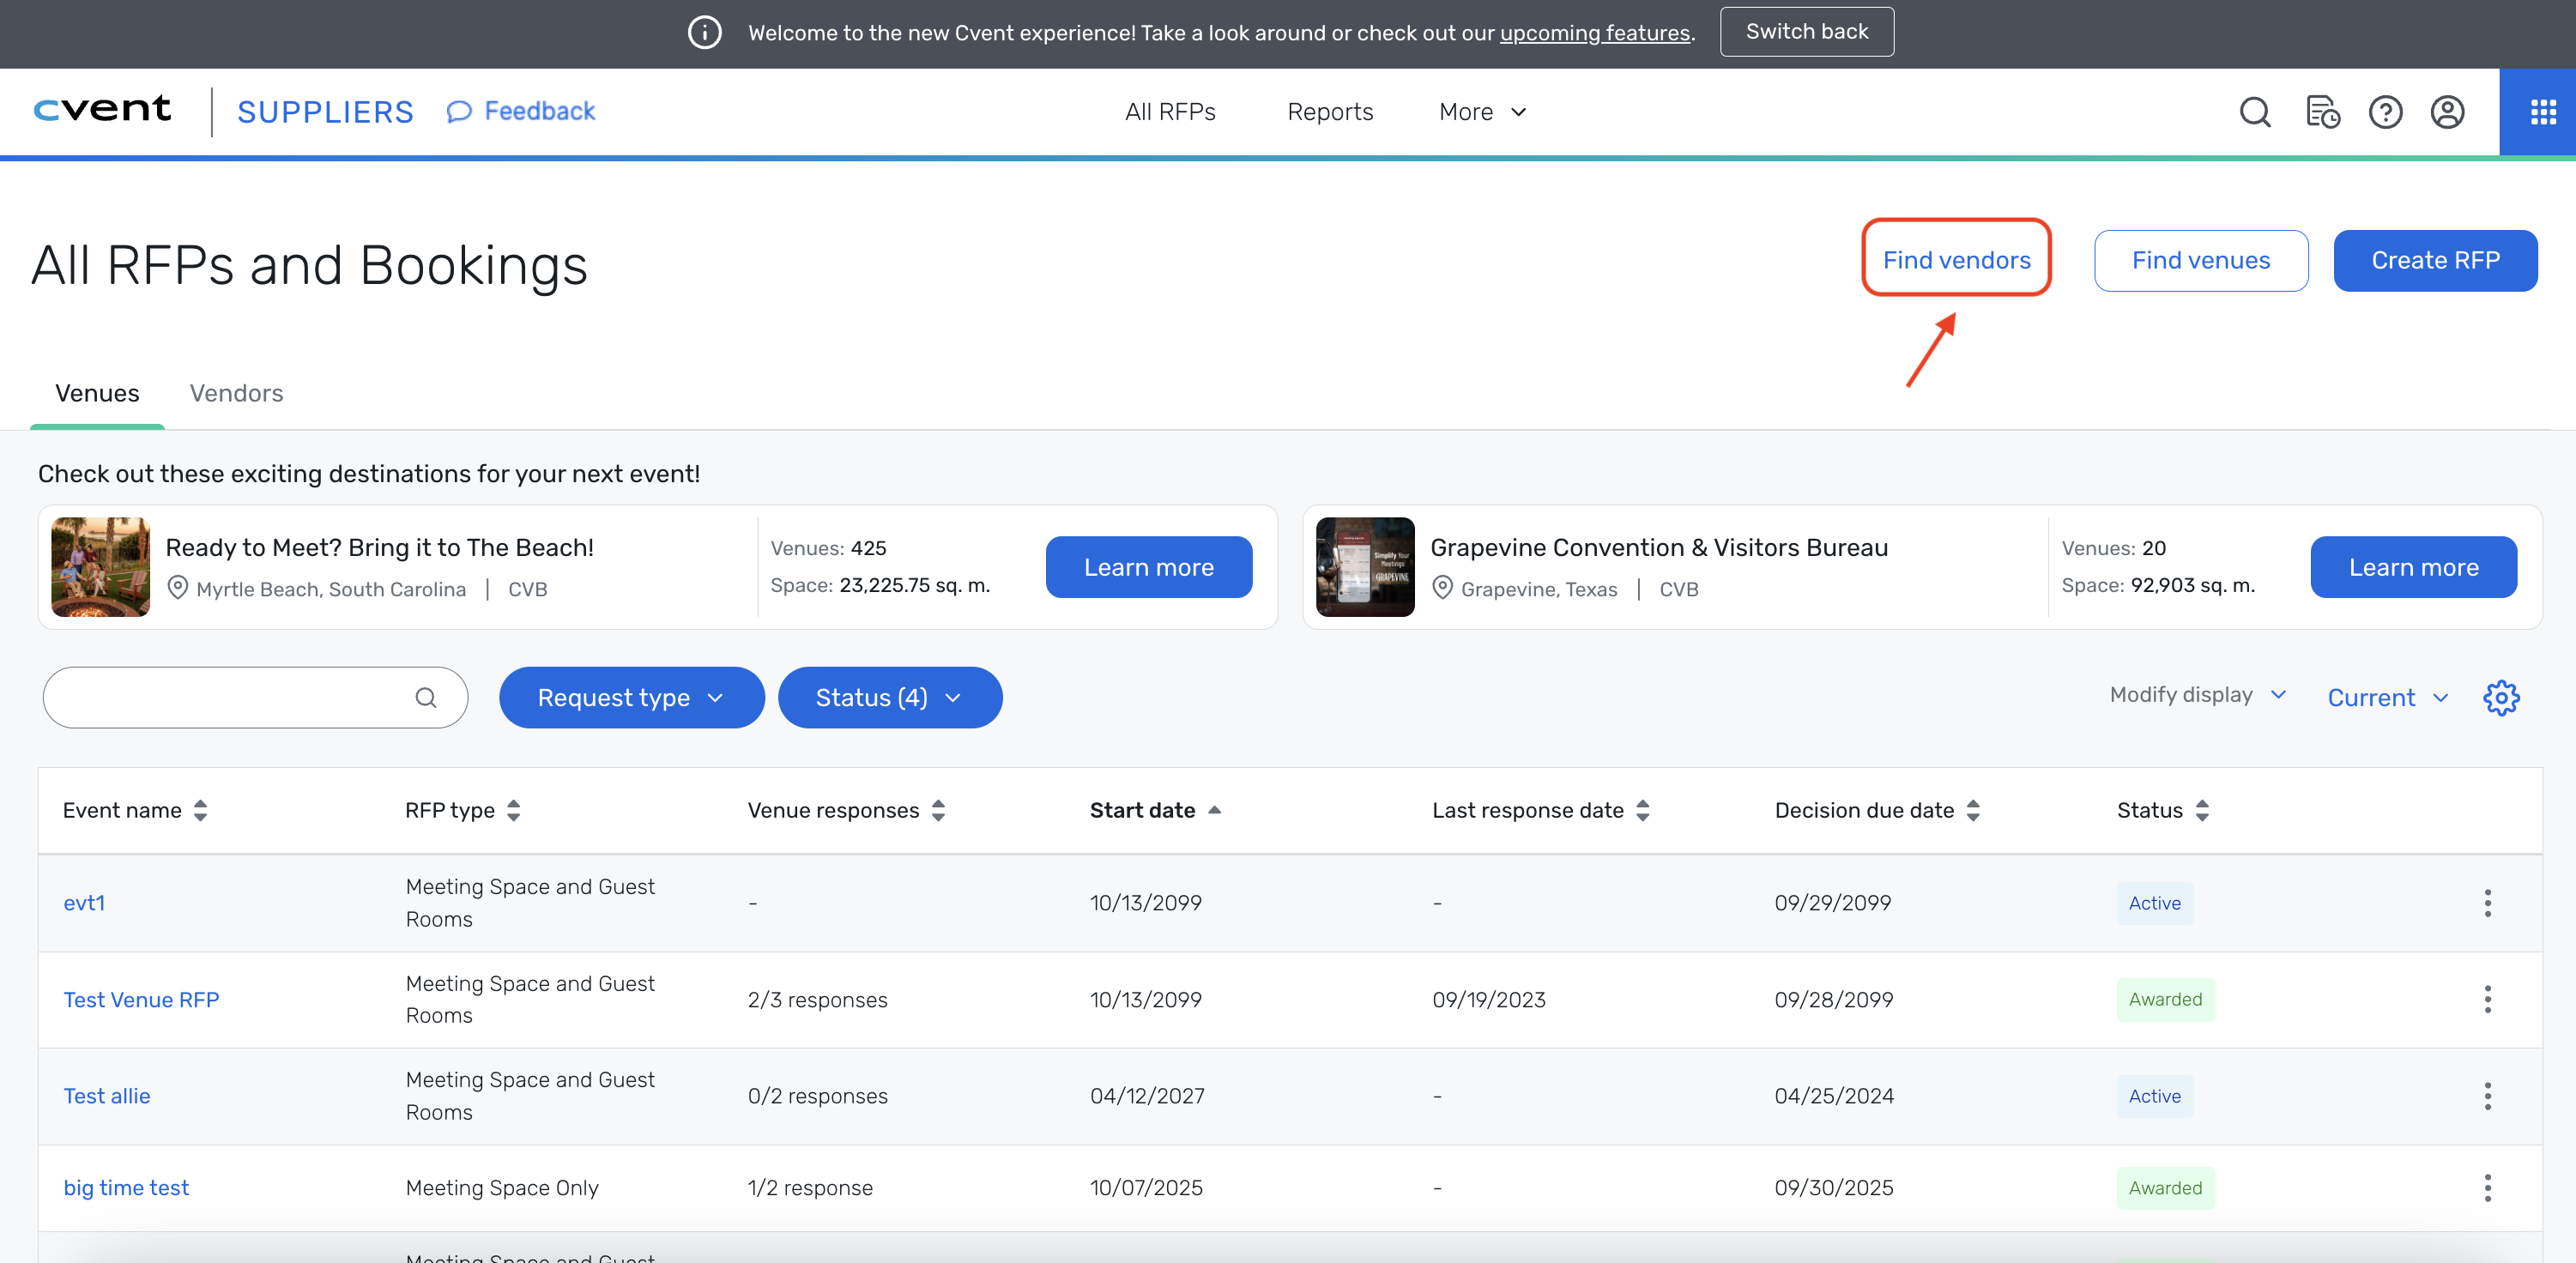Click the Create RFP button
The height and width of the screenshot is (1263, 2576).
pyautogui.click(x=2435, y=260)
